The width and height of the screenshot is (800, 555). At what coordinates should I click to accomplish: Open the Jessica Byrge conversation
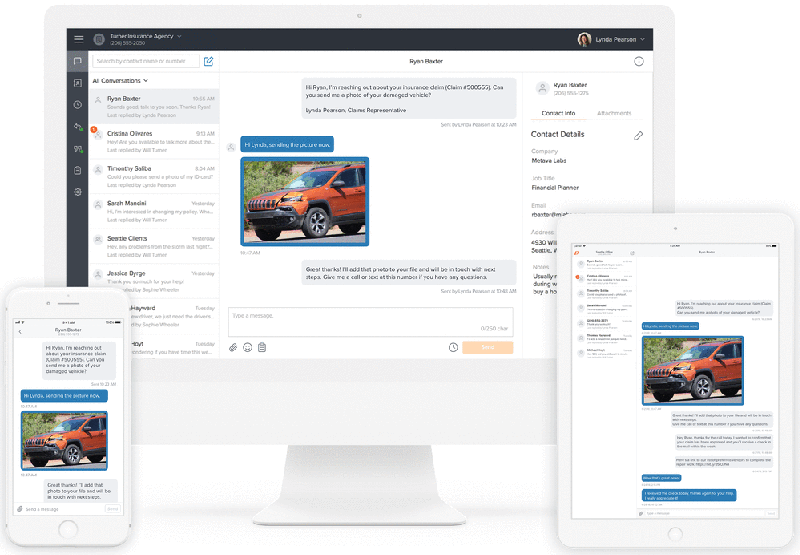click(x=154, y=281)
